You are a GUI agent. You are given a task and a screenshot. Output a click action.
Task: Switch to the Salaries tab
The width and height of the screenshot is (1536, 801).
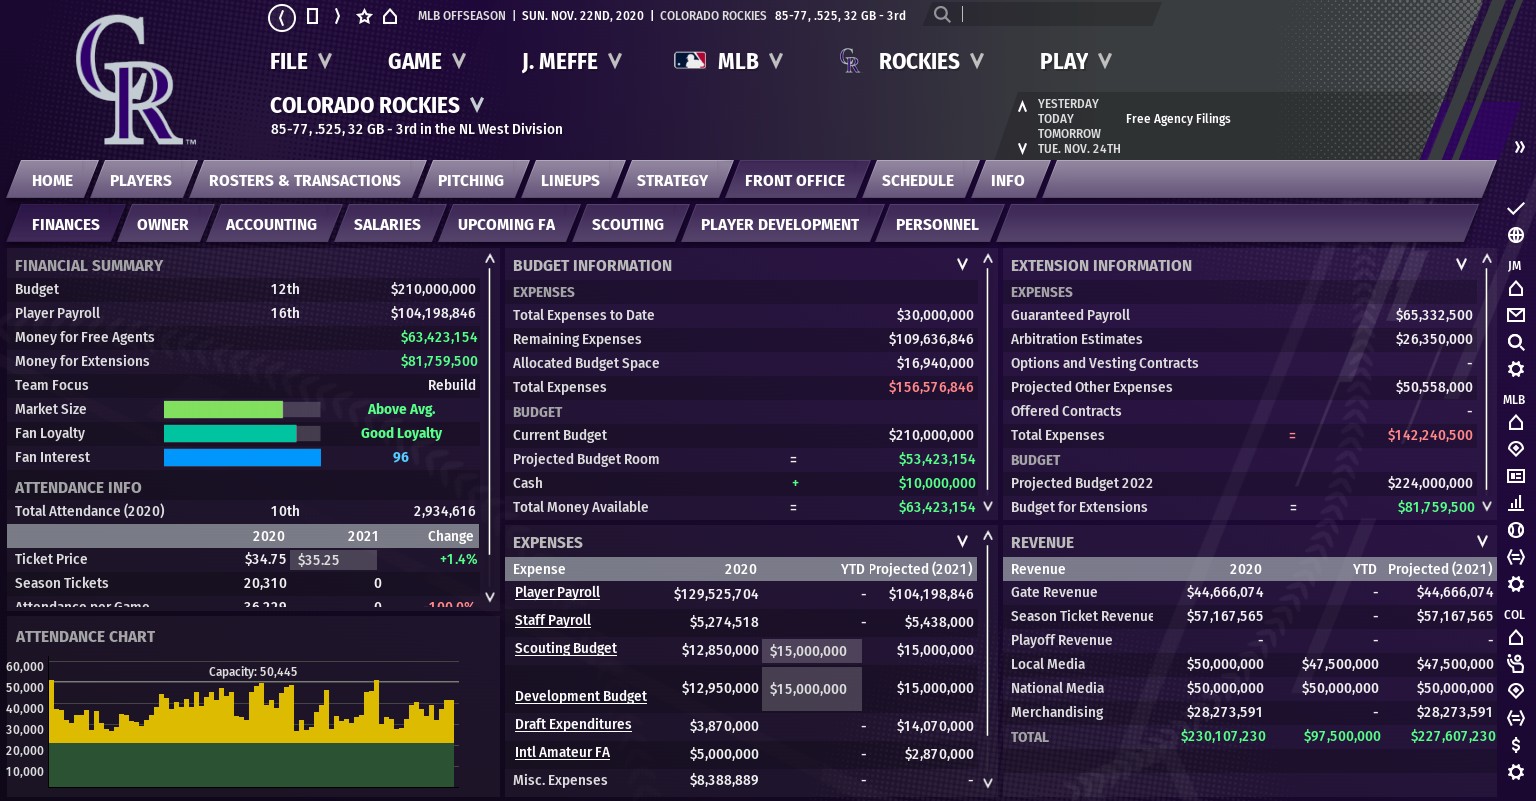(387, 225)
